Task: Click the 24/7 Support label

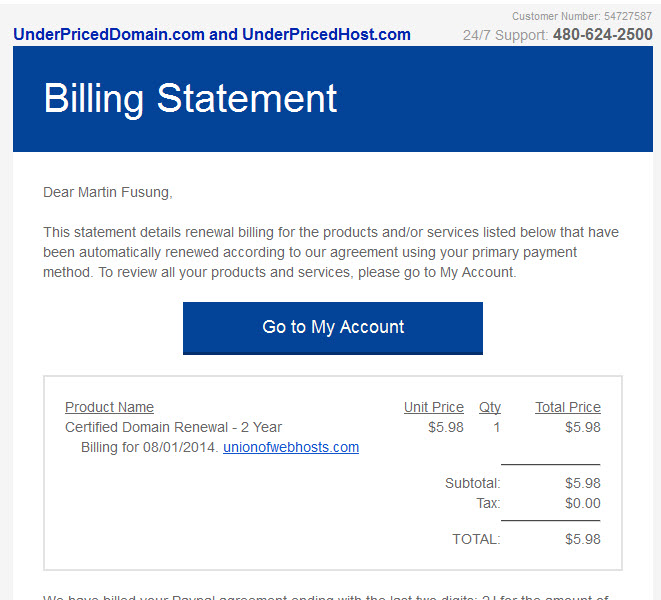Action: tap(505, 35)
